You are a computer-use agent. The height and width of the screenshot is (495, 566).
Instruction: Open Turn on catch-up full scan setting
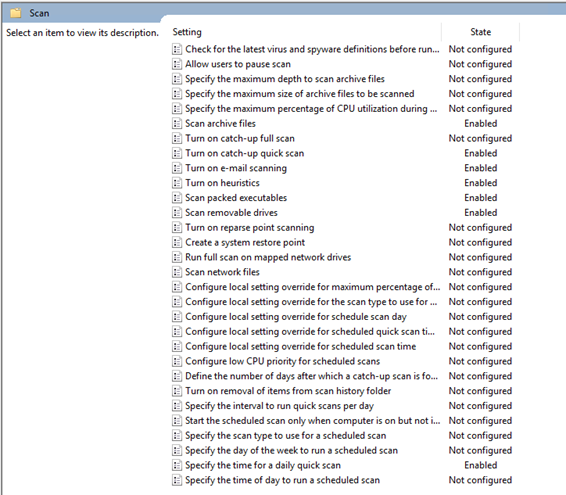(x=240, y=139)
